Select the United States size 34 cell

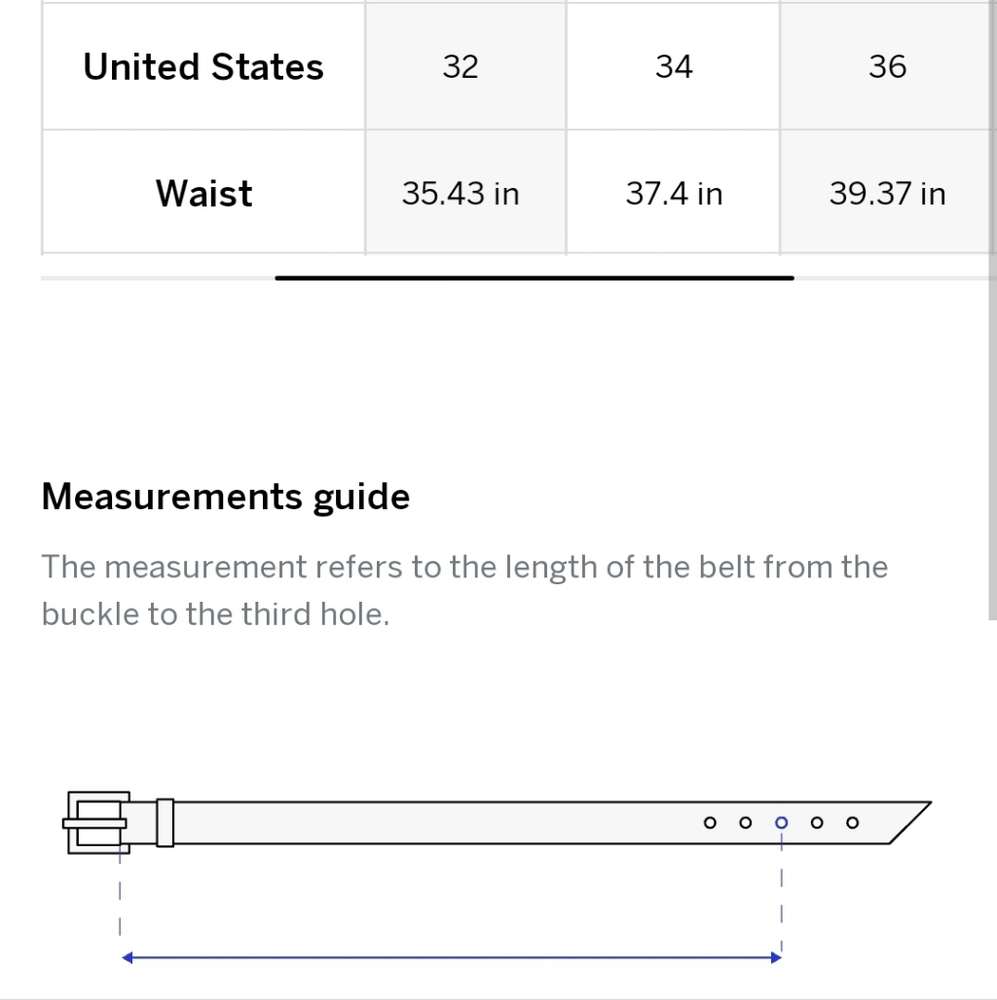point(673,66)
